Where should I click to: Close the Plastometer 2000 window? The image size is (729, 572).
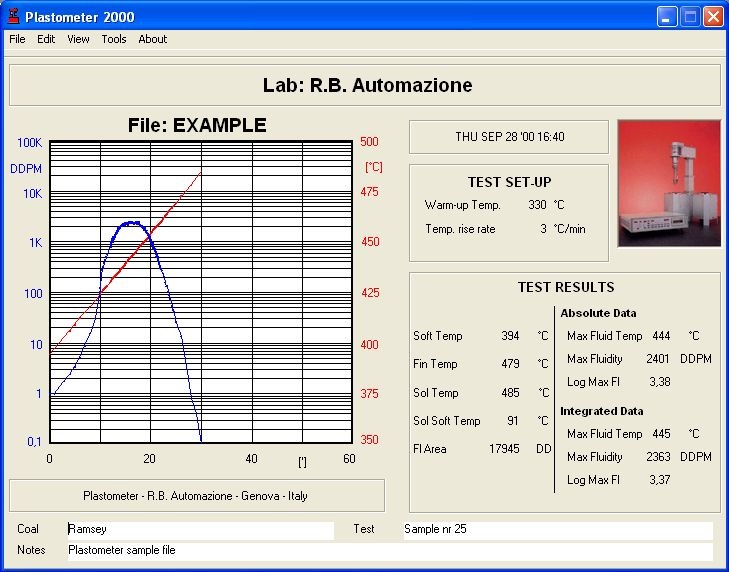click(713, 17)
